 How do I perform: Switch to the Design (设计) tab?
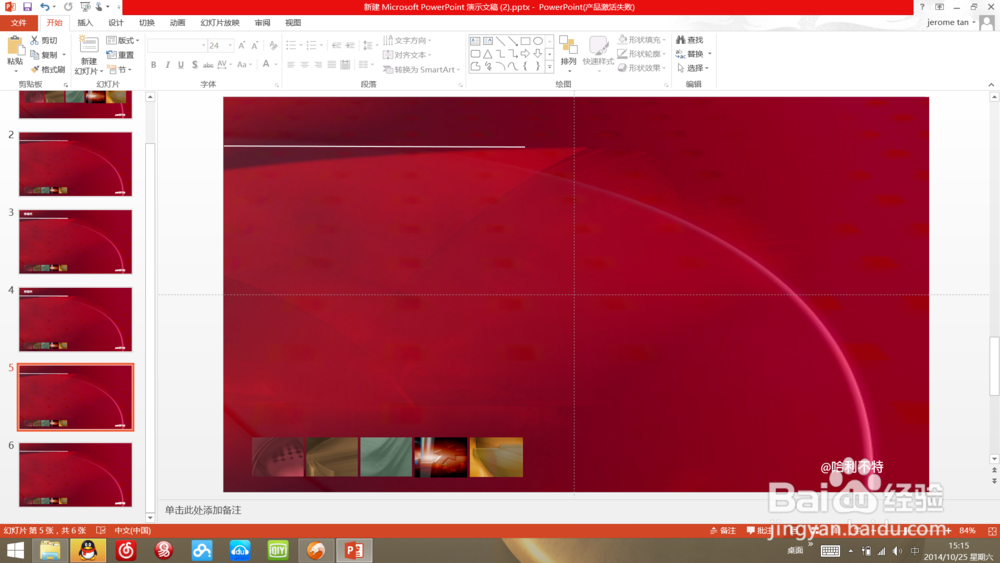point(115,22)
